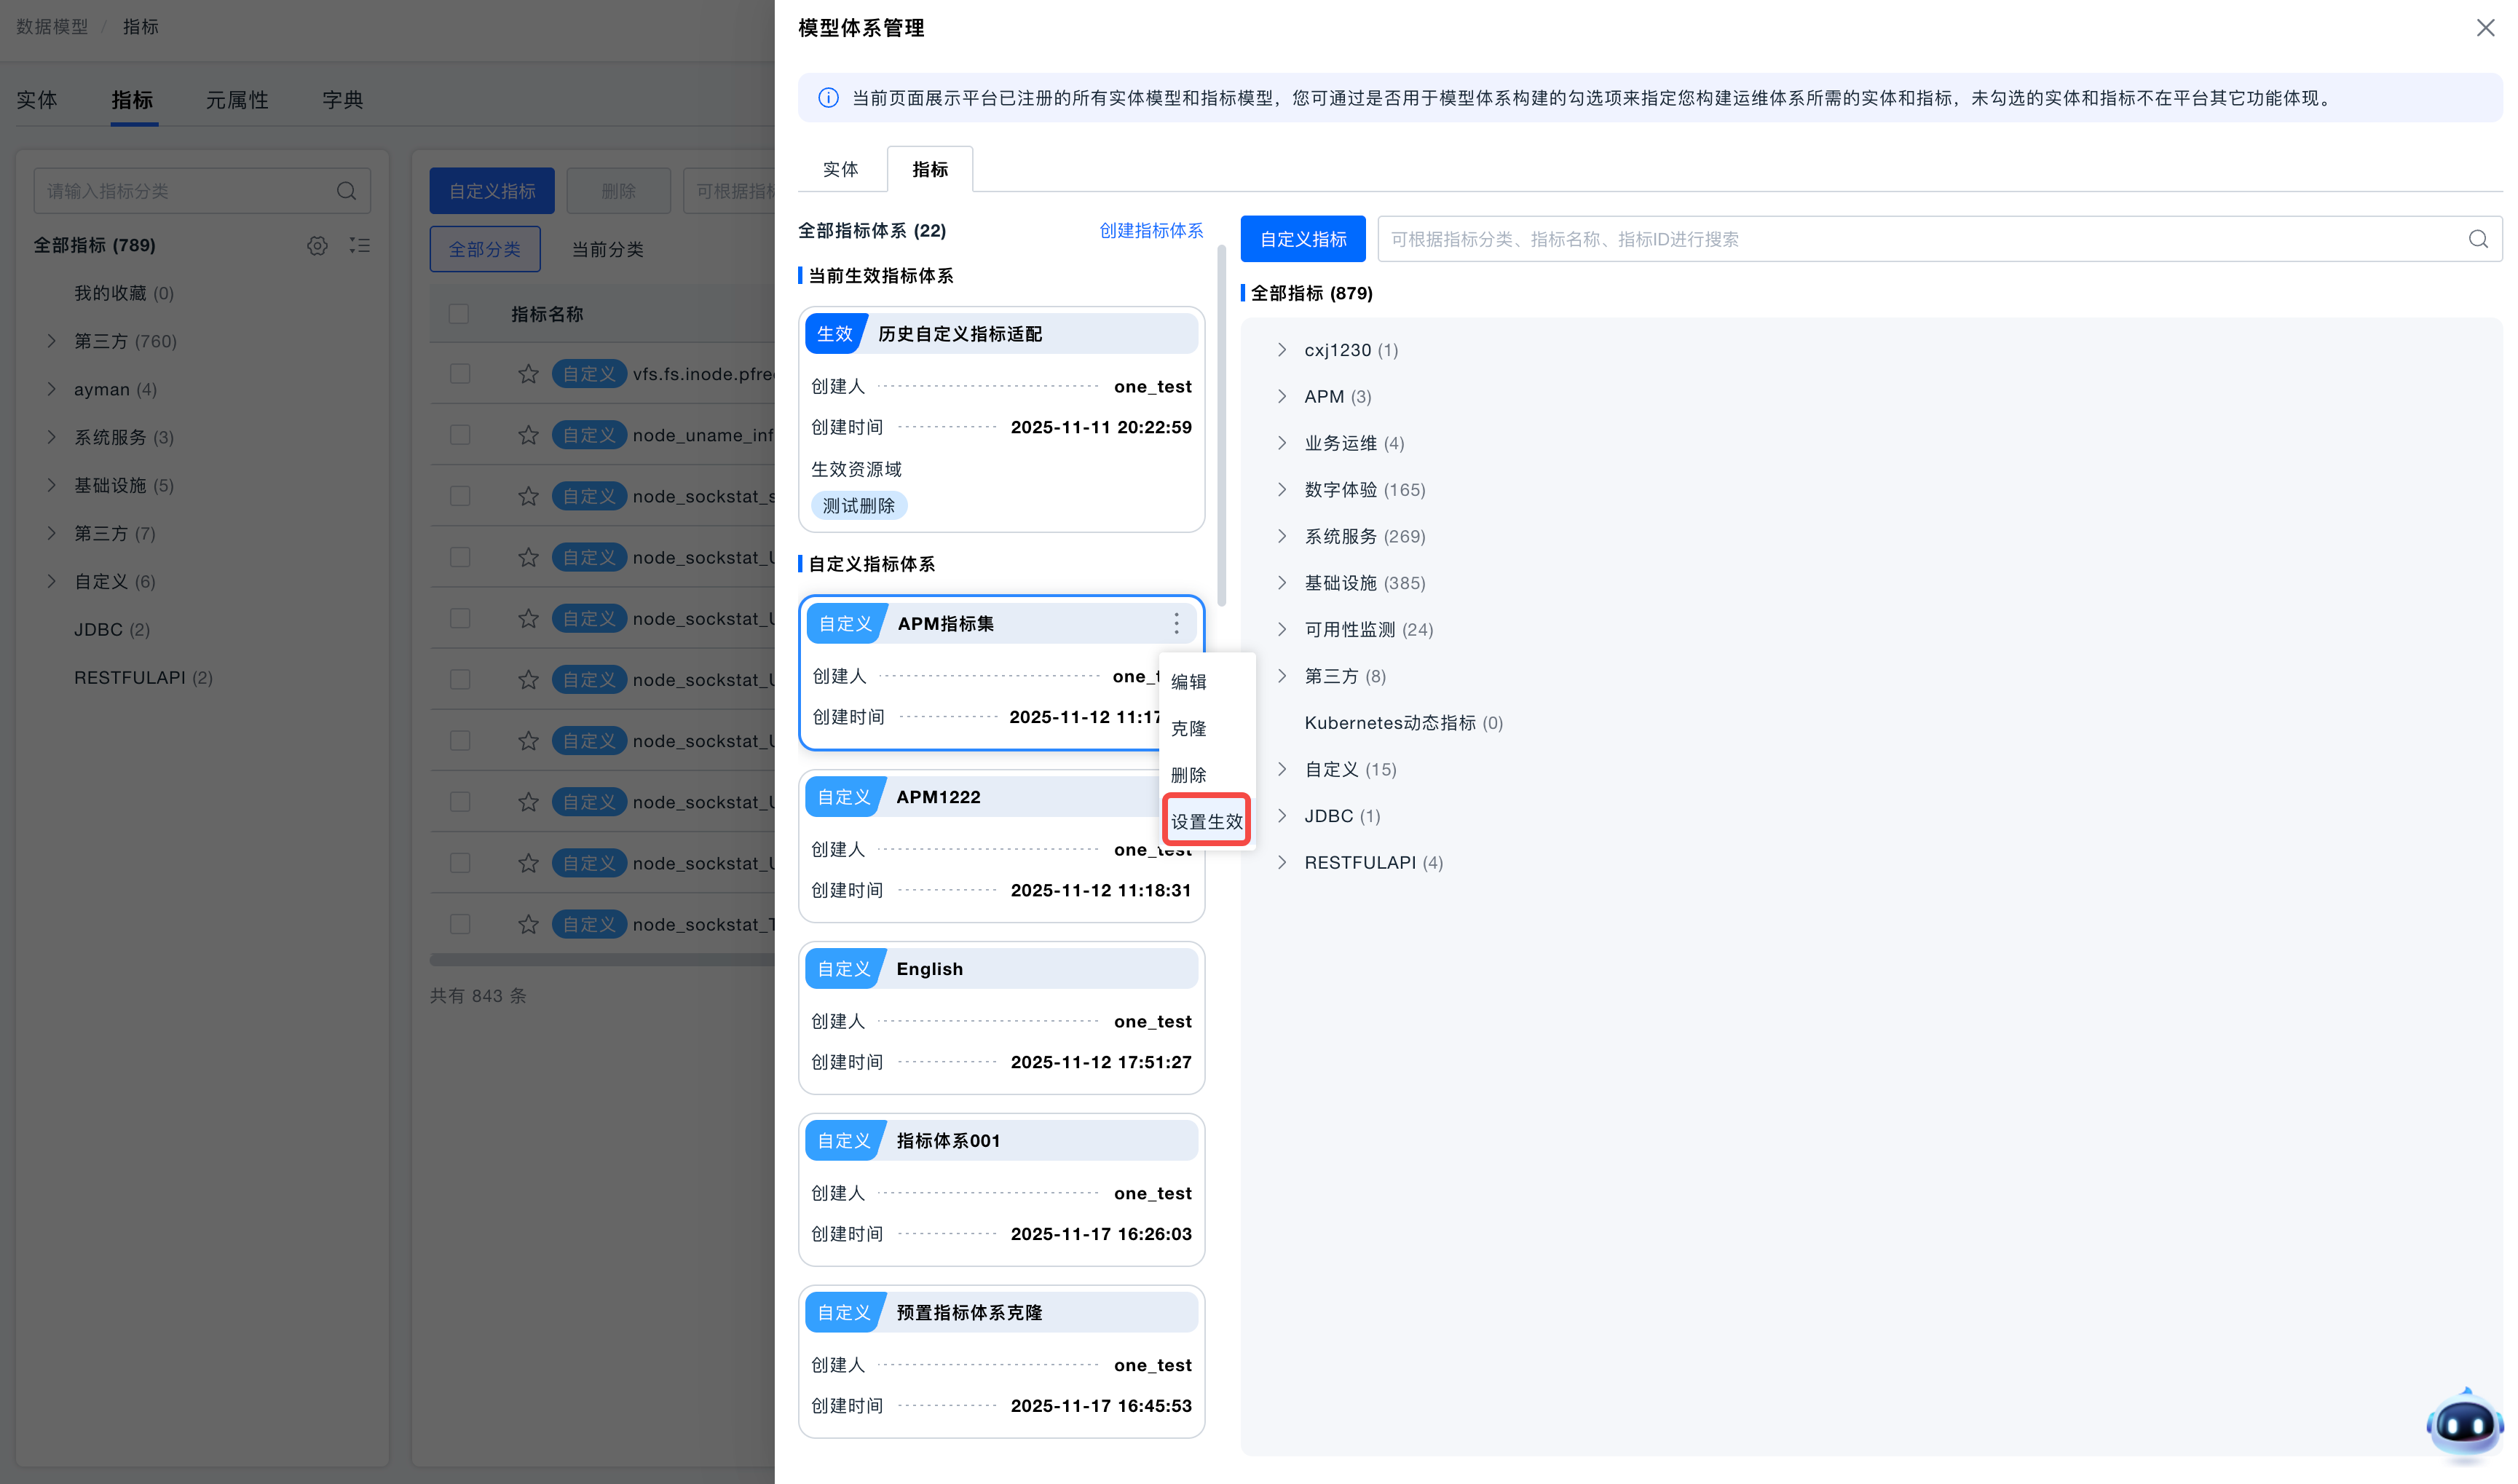Screen dimensions: 2518x1484
Task: Click the 创建指标体系 link
Action: [x=1151, y=230]
